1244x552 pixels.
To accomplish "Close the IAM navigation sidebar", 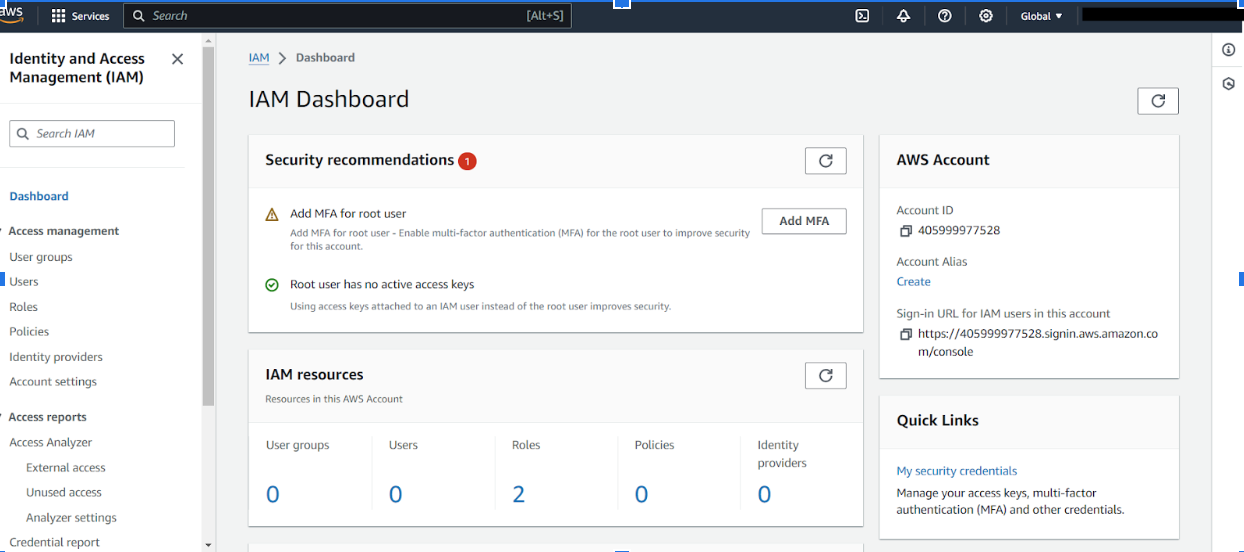I will coord(177,59).
